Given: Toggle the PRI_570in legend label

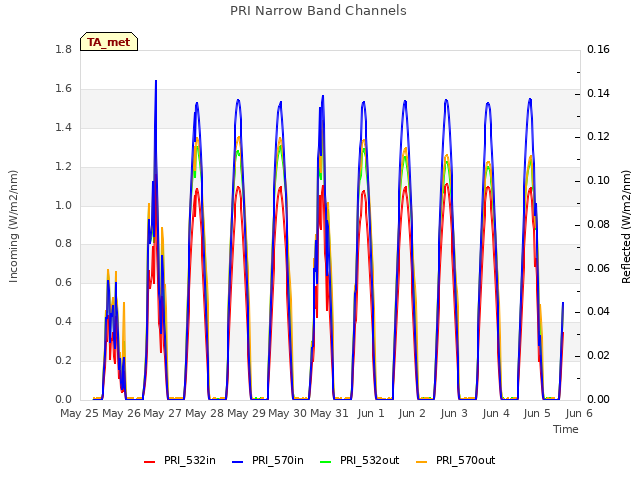Looking at the screenshot, I should (x=278, y=460).
